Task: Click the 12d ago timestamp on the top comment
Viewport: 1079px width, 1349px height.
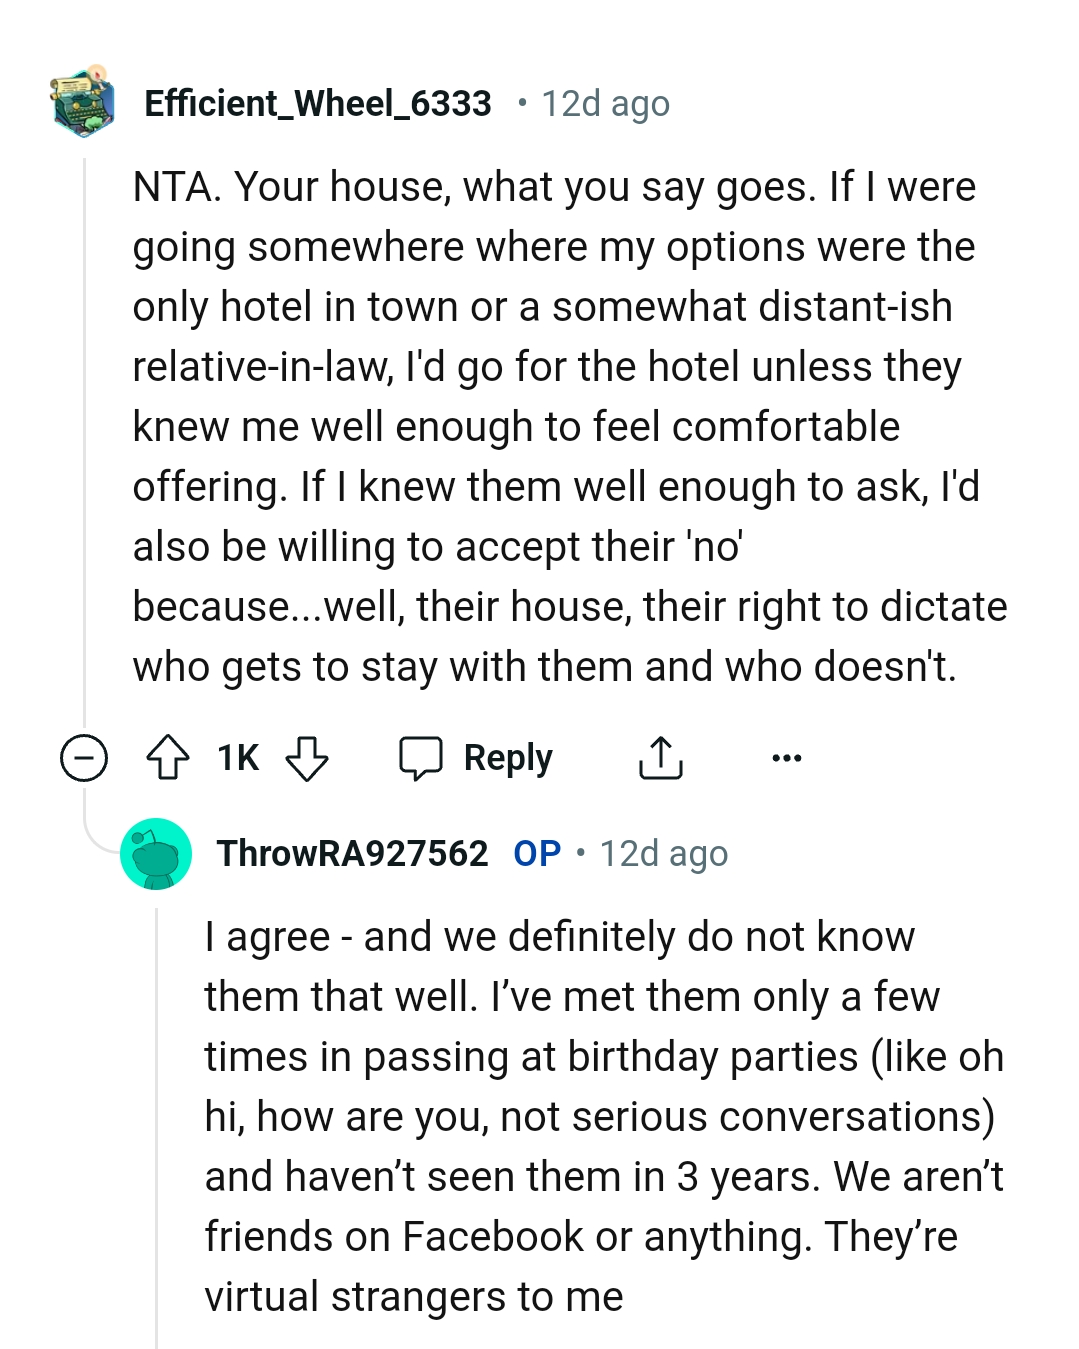Action: (603, 103)
